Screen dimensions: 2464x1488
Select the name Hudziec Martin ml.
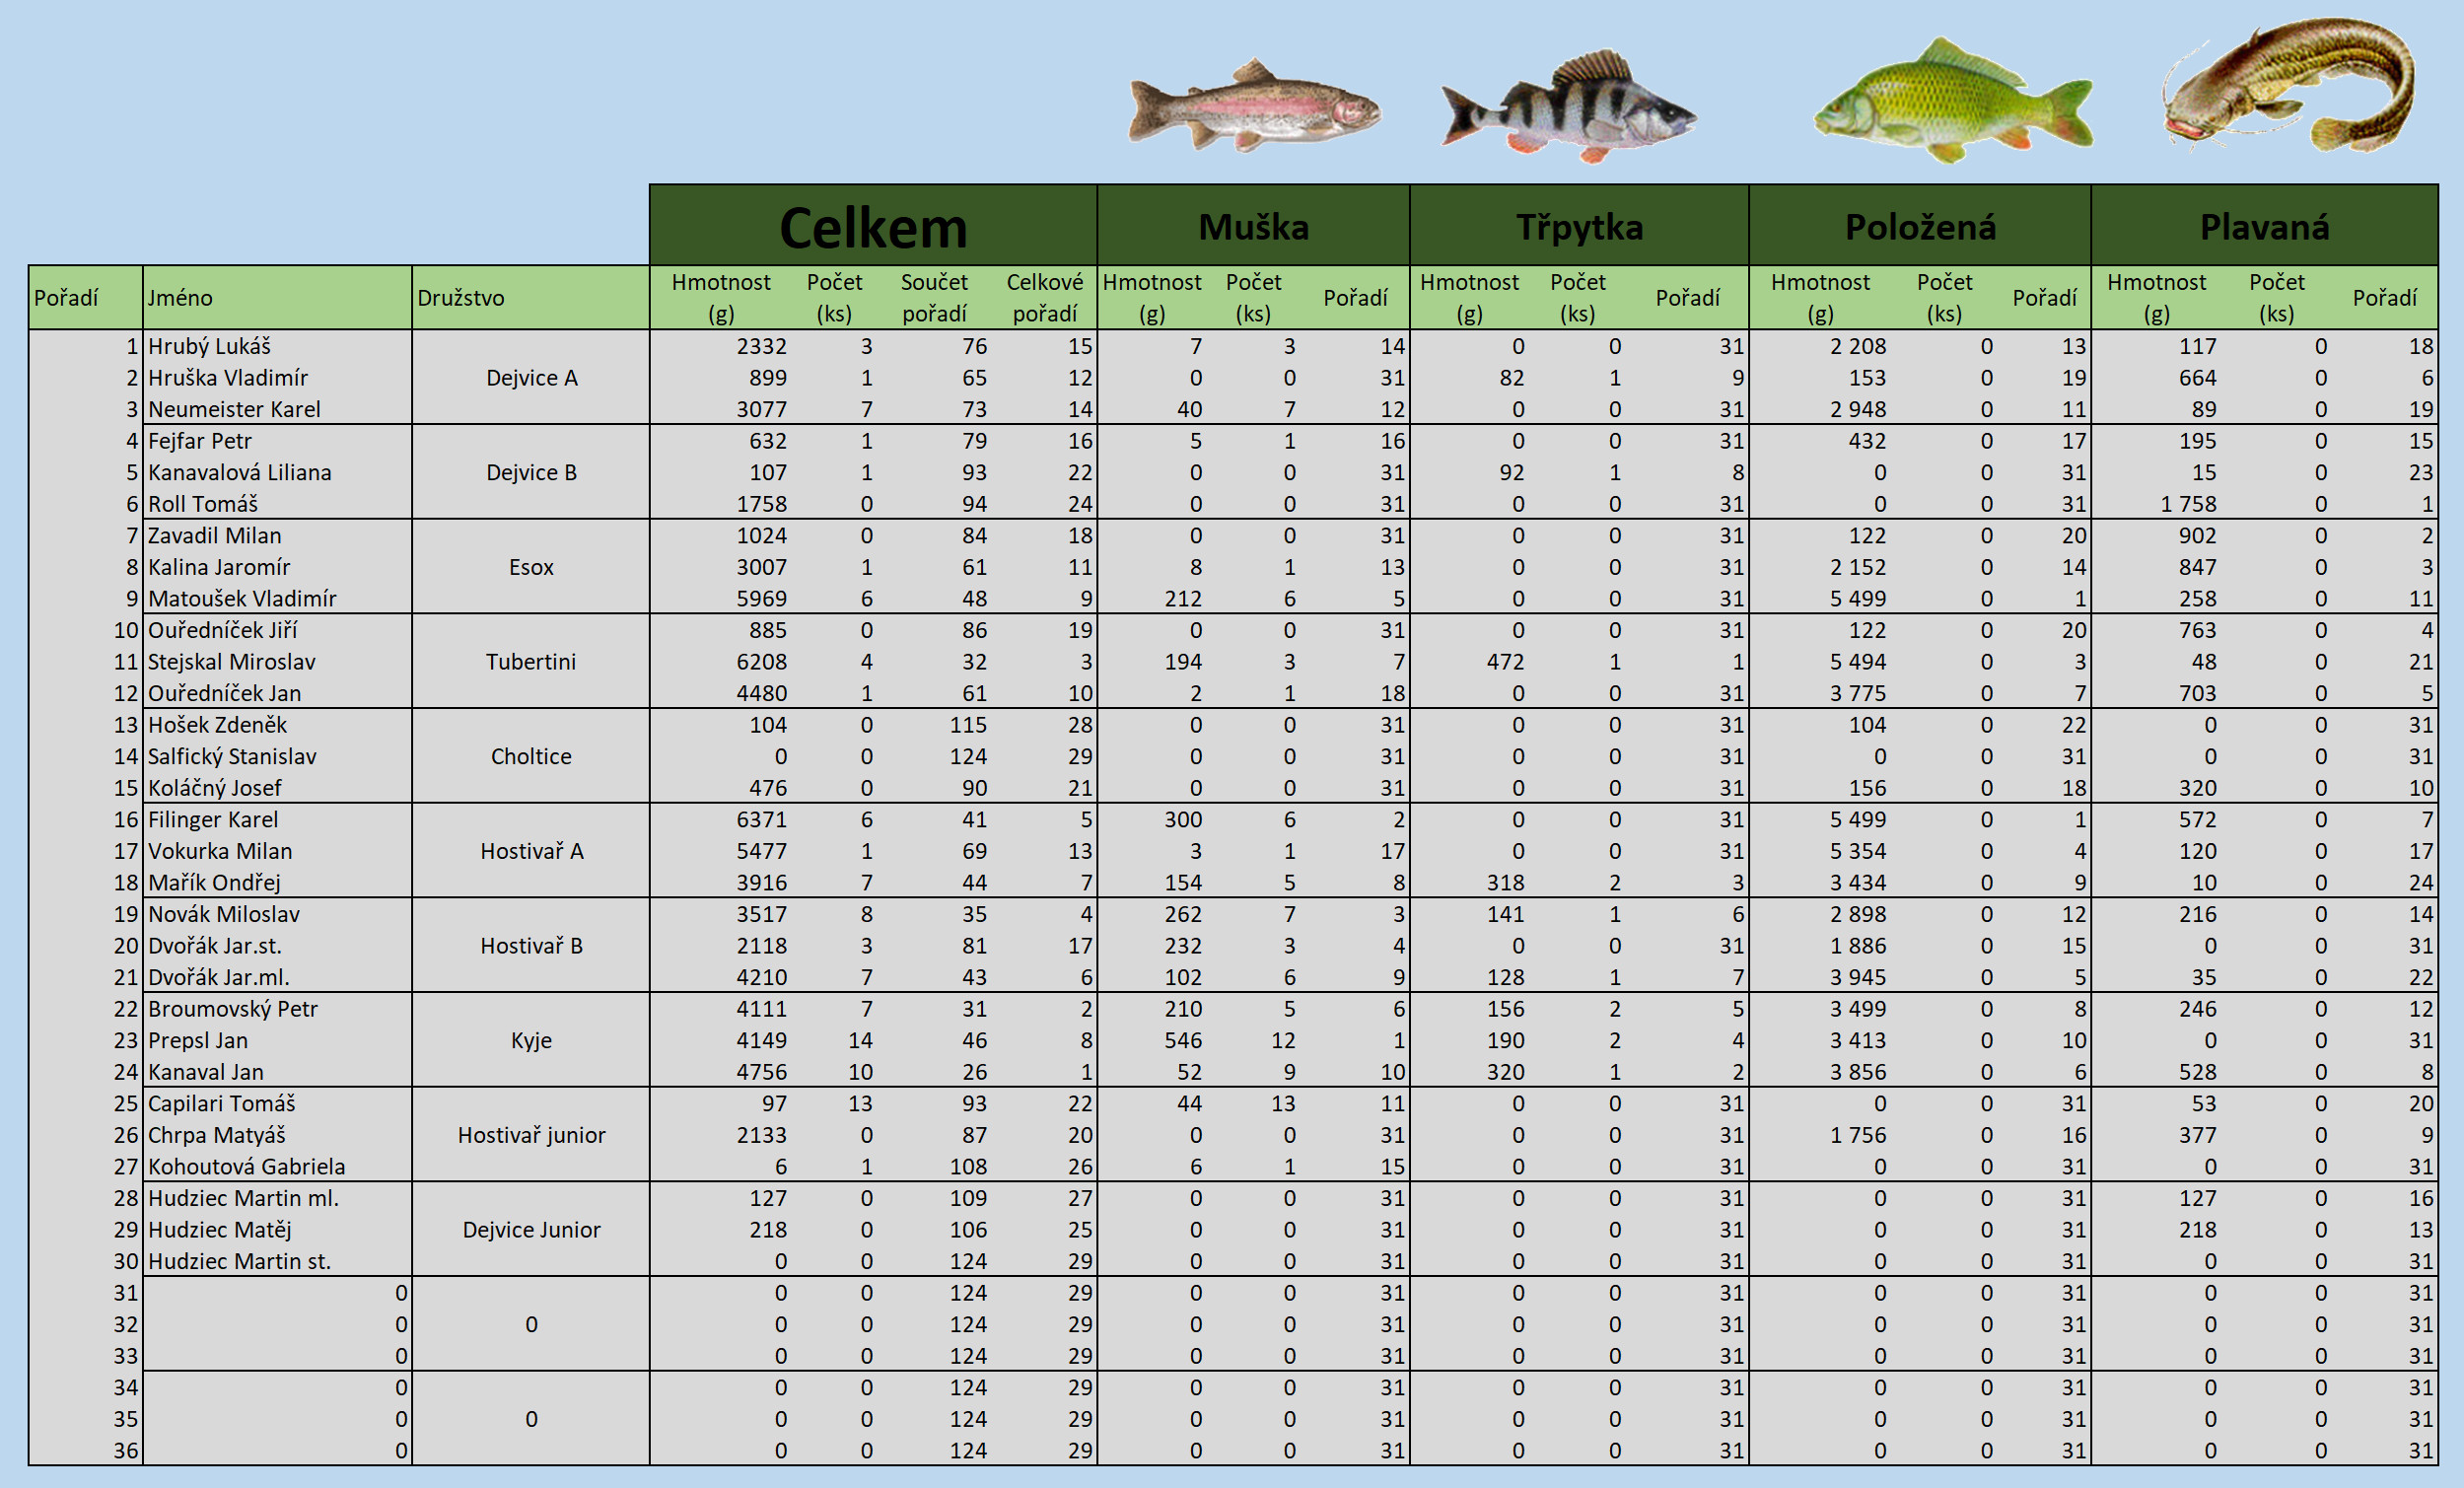(x=244, y=1198)
